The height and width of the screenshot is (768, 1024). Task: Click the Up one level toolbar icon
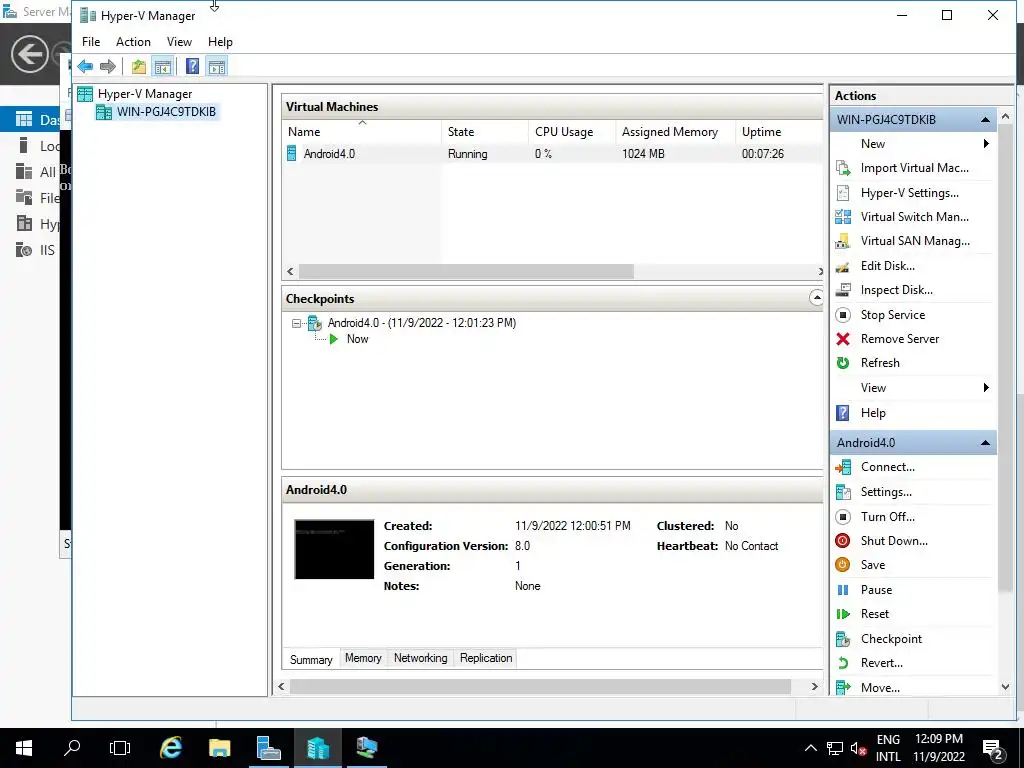138,66
